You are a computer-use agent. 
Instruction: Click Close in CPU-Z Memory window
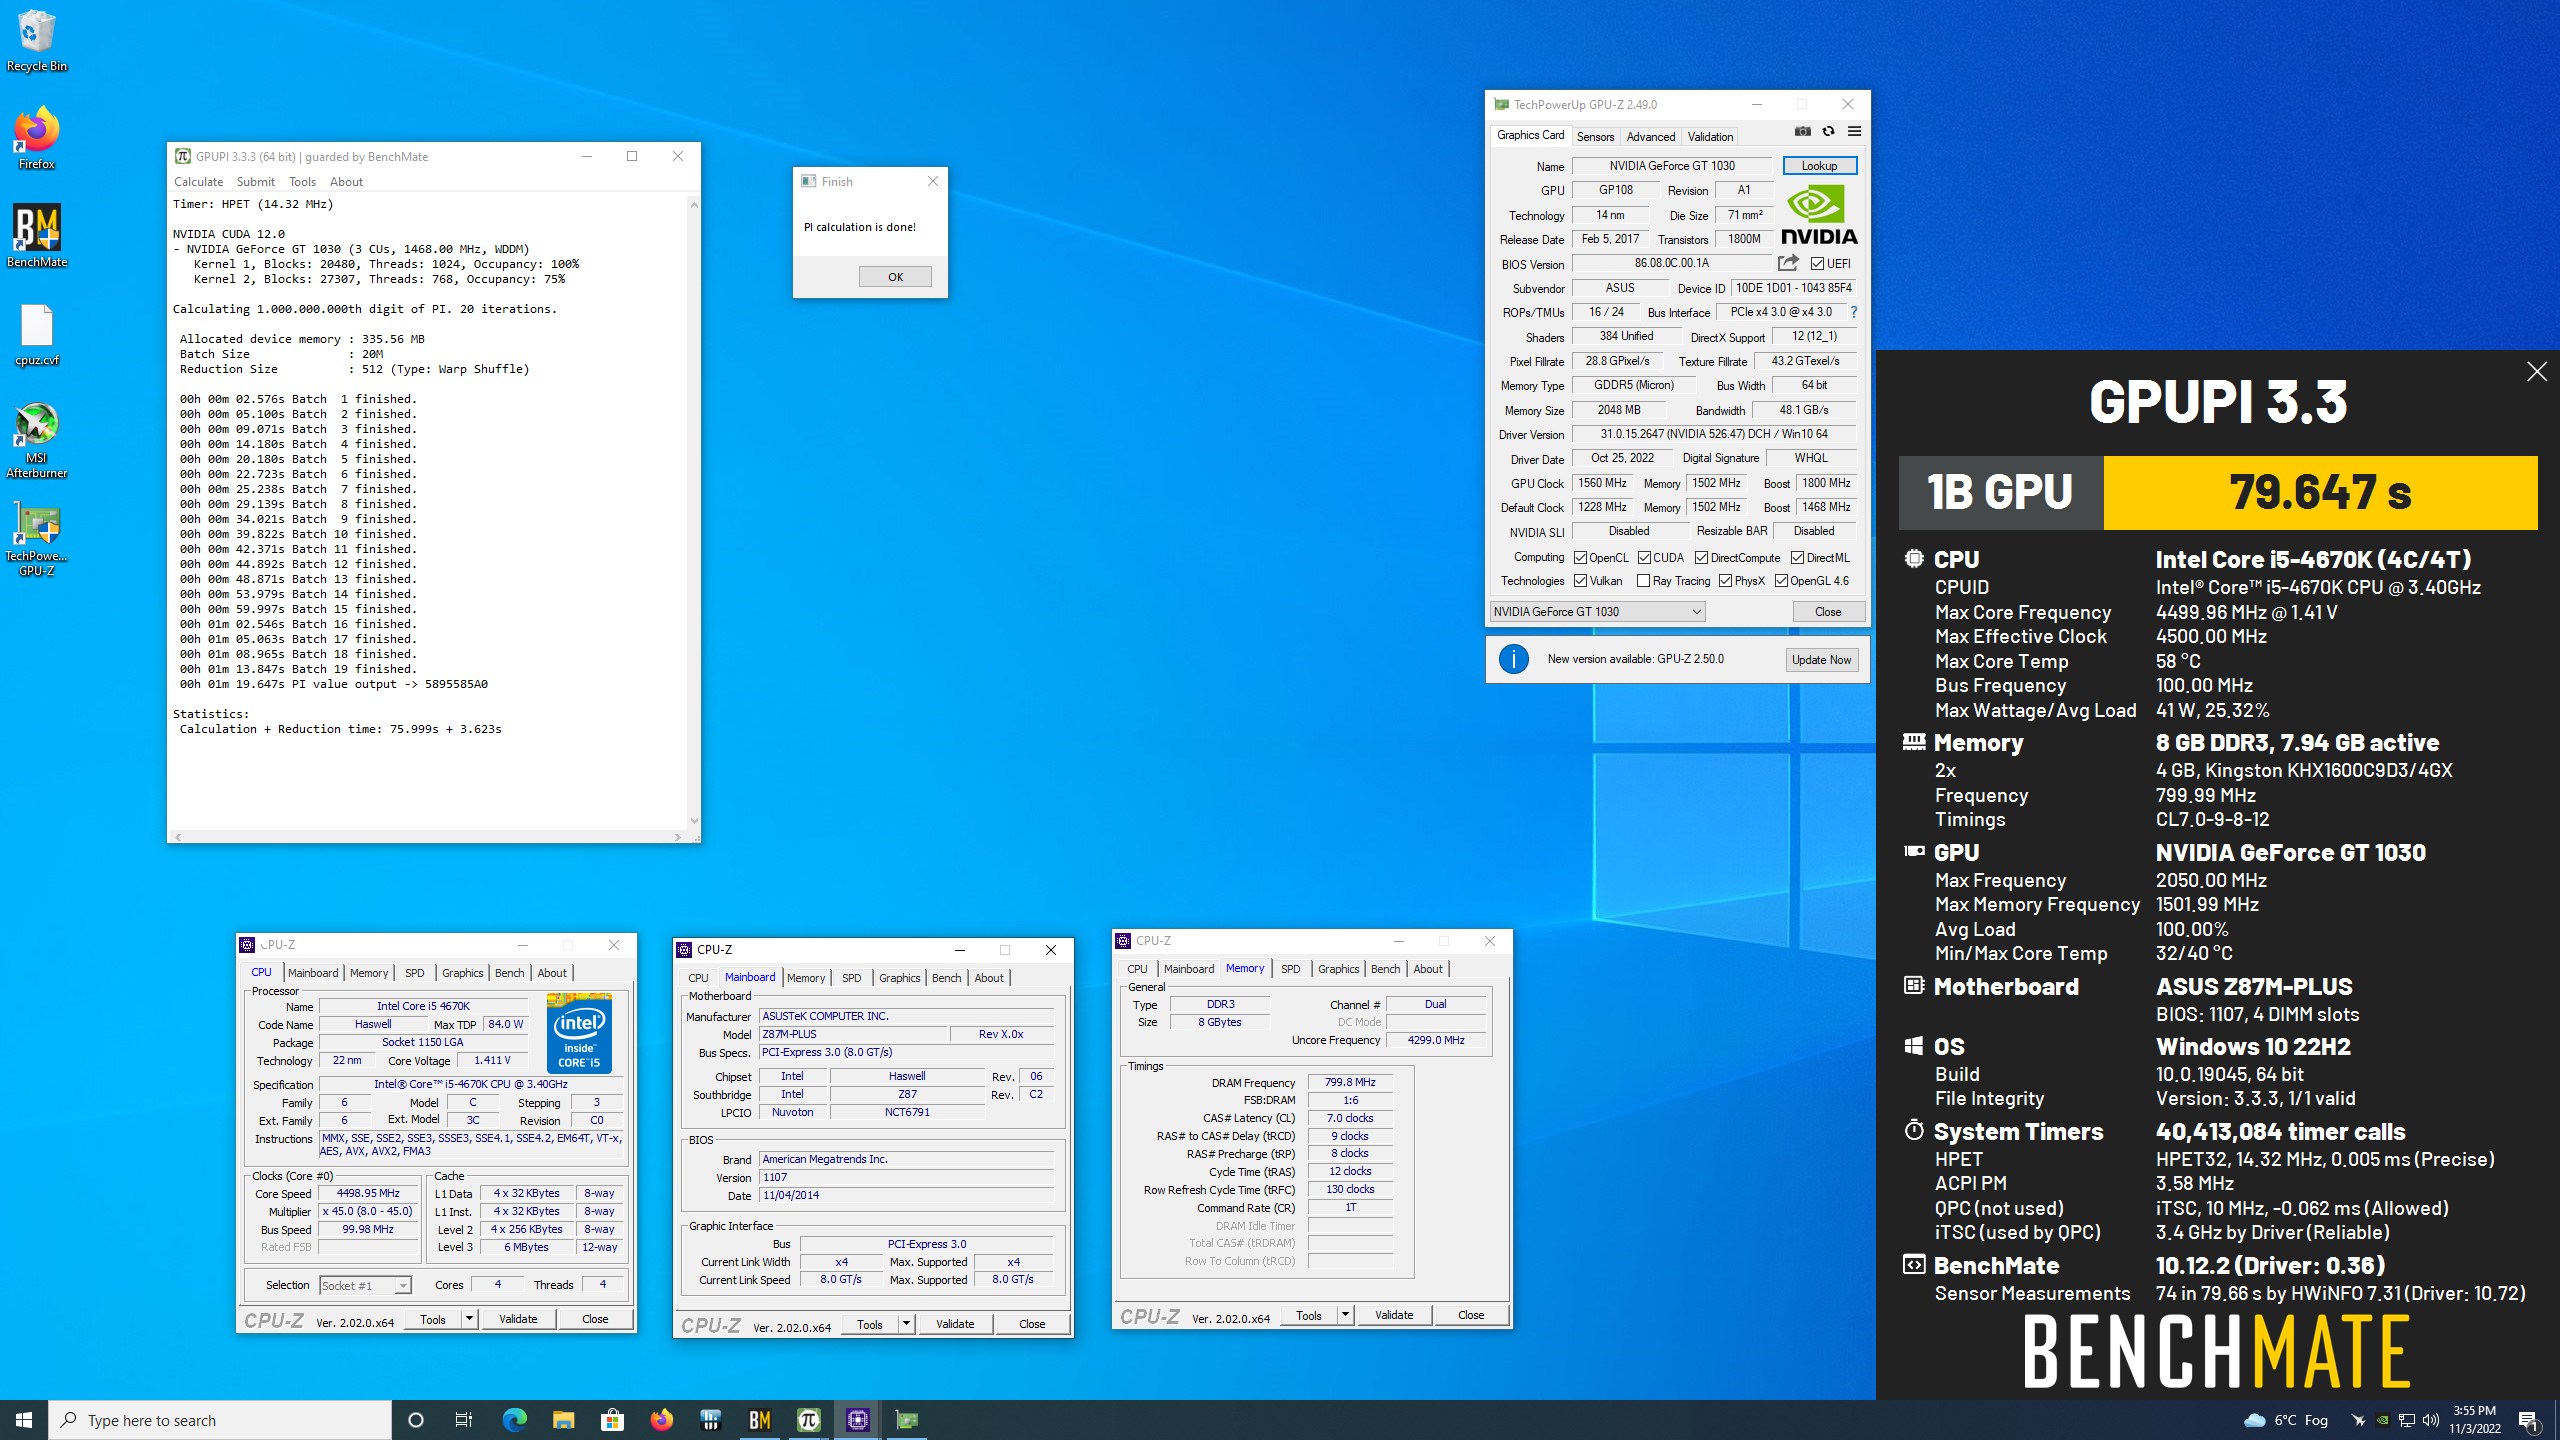(x=1470, y=1315)
